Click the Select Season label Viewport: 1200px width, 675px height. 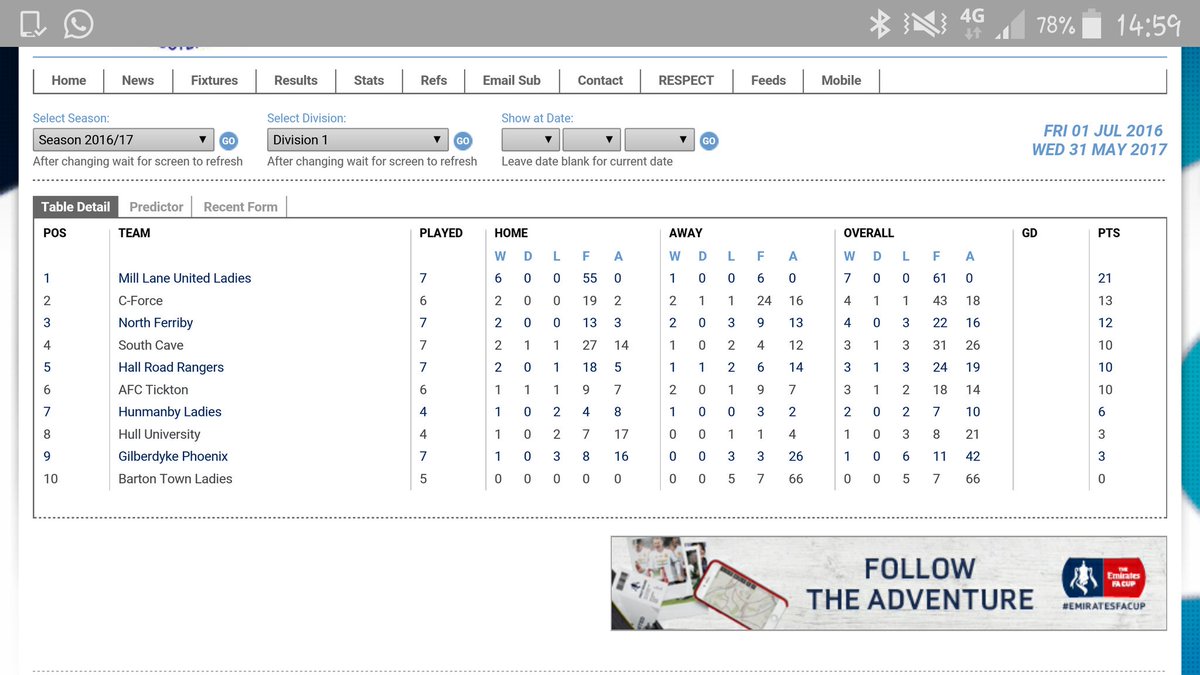[71, 118]
